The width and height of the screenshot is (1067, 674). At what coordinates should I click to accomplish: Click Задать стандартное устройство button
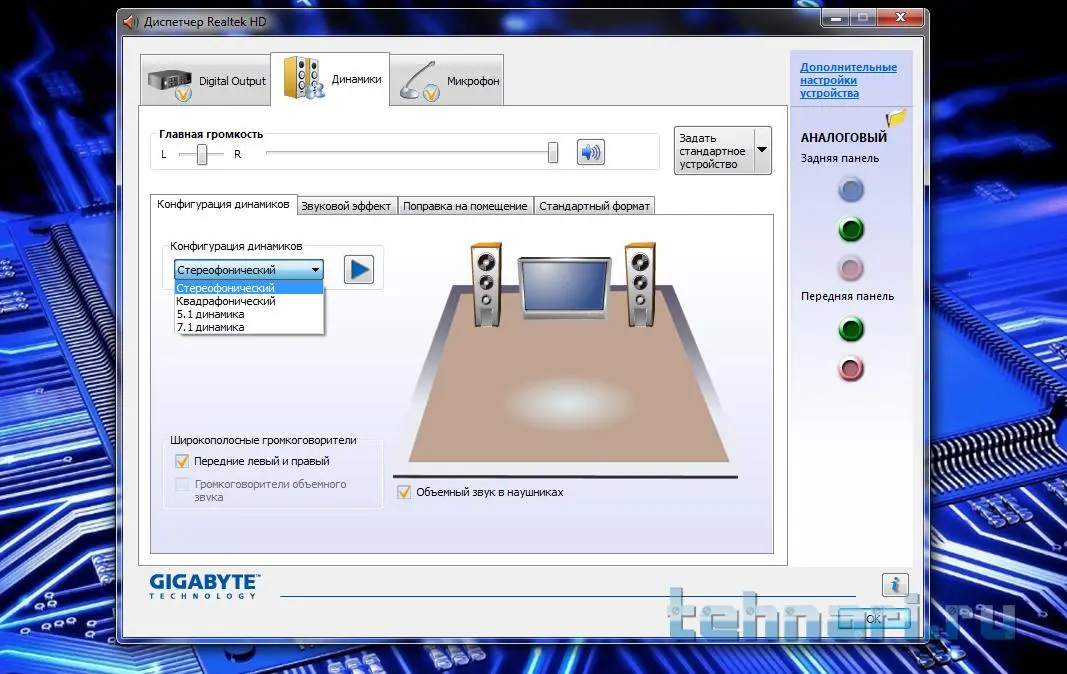pyautogui.click(x=713, y=150)
